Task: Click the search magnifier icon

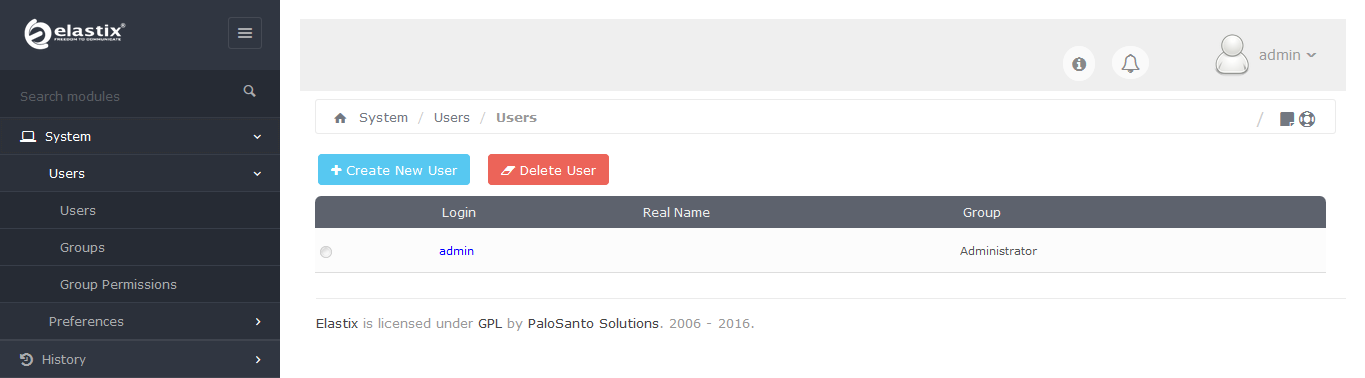Action: click(x=250, y=91)
